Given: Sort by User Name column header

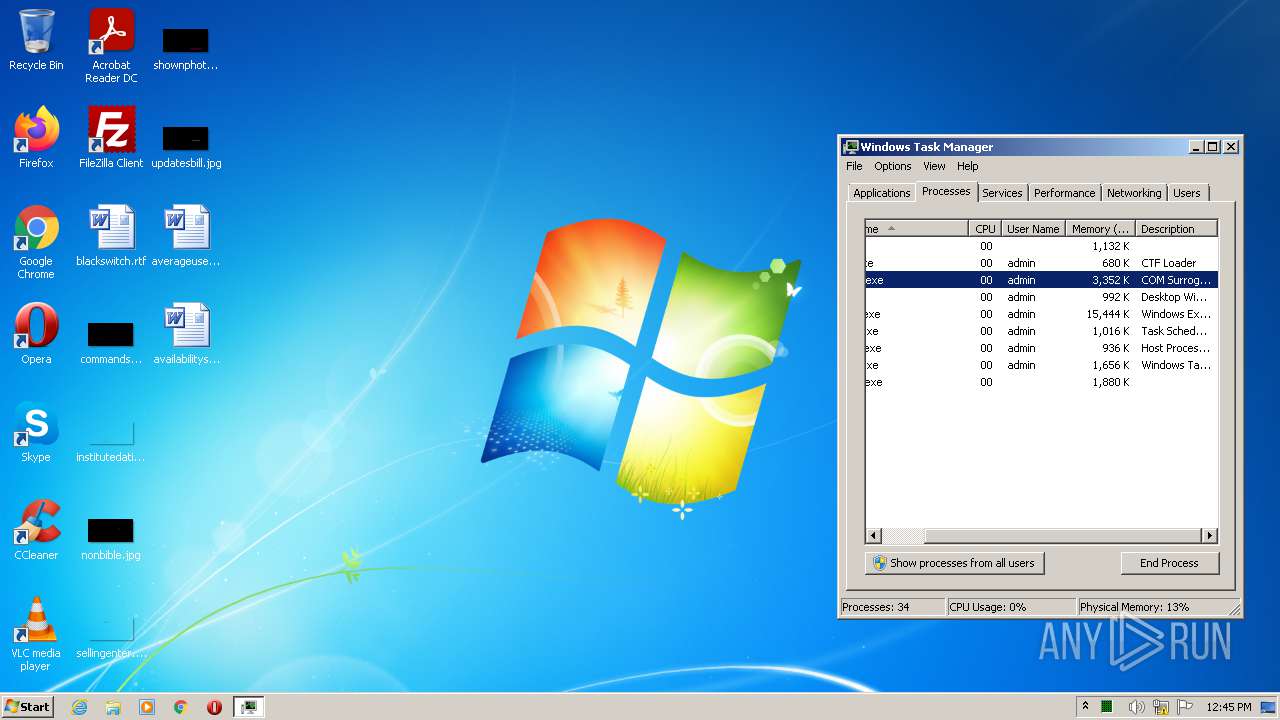Looking at the screenshot, I should (x=1033, y=229).
